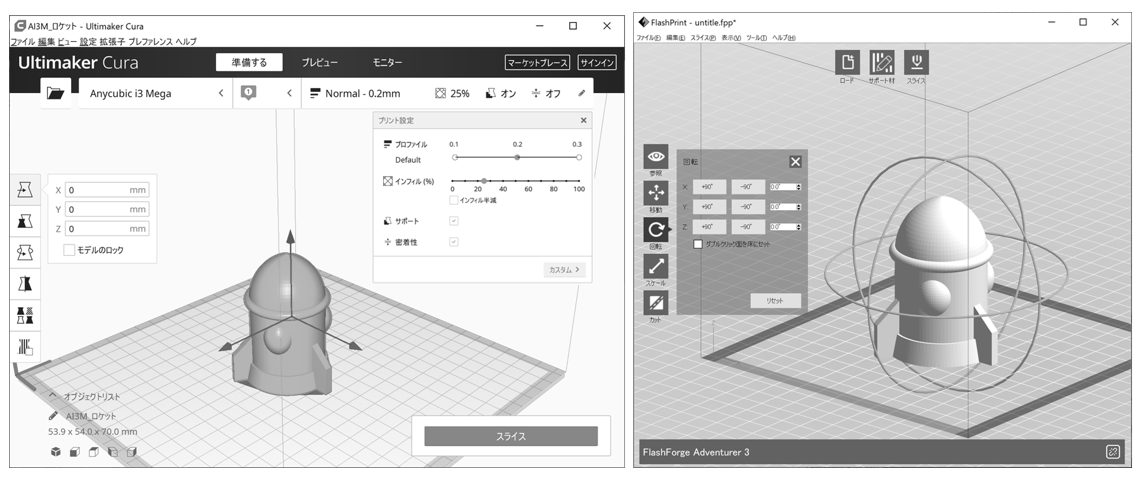The height and width of the screenshot is (484, 1144).
Task: Select FlashPrint スケール scale tool
Action: click(656, 266)
